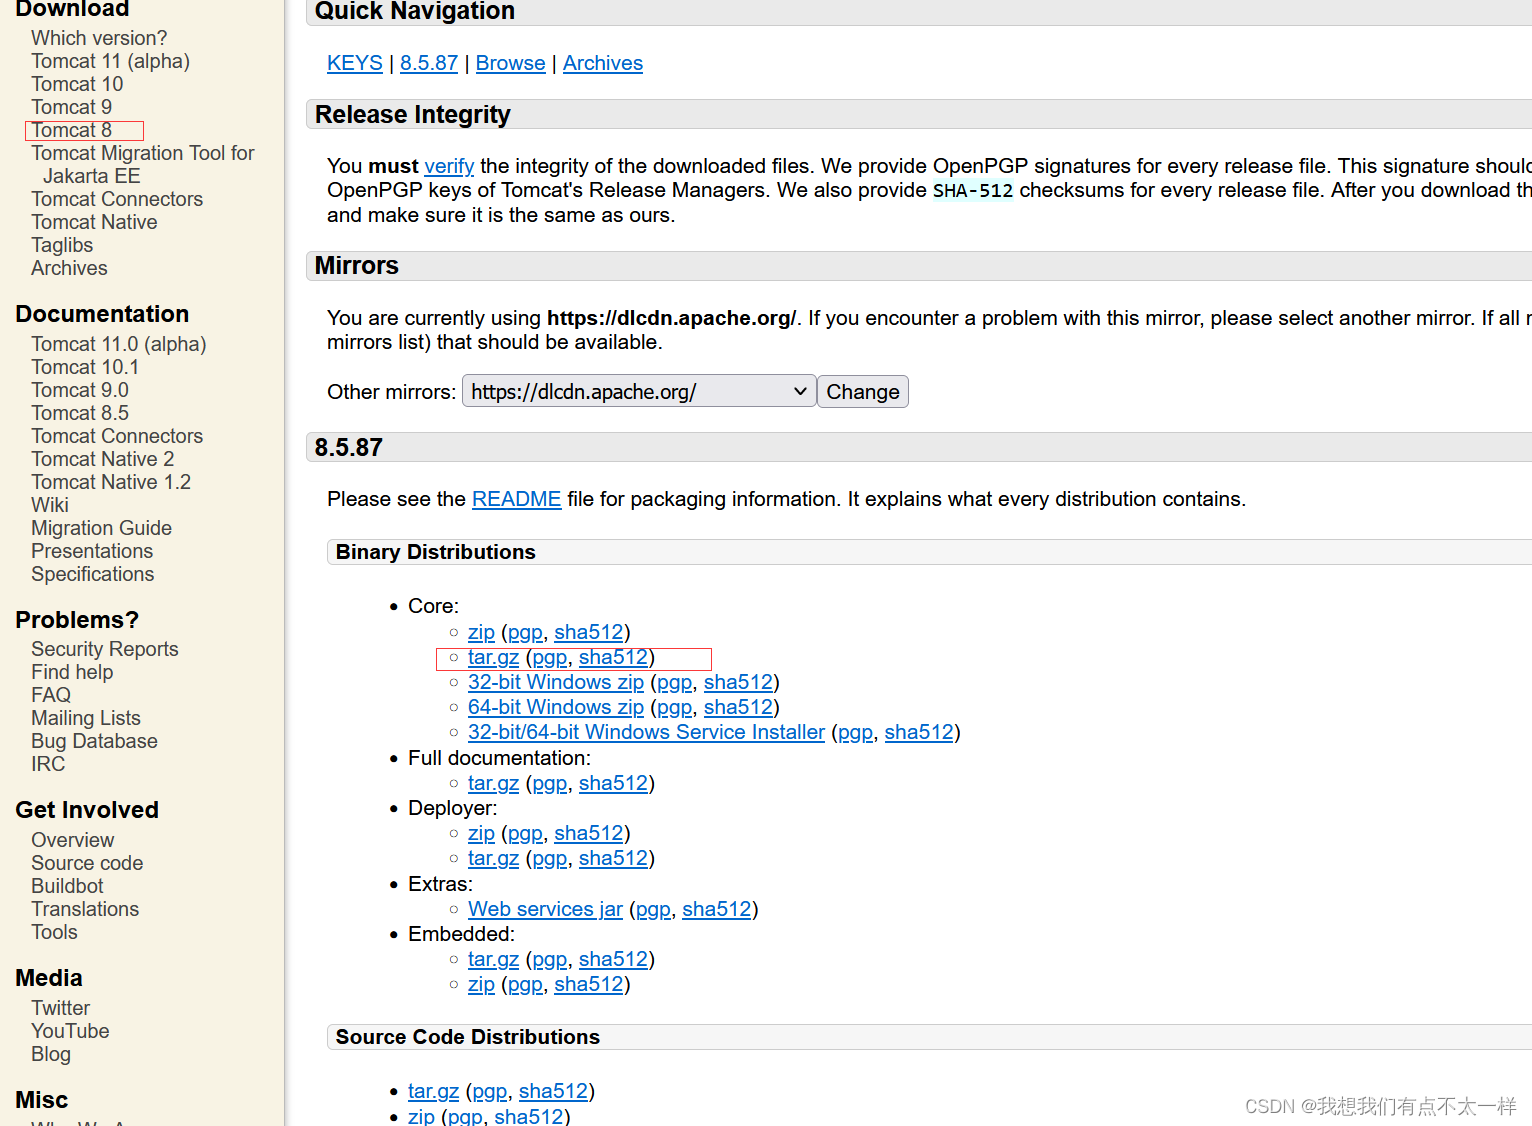This screenshot has height=1126, width=1532.
Task: Open the IRC page
Action: pyautogui.click(x=48, y=764)
